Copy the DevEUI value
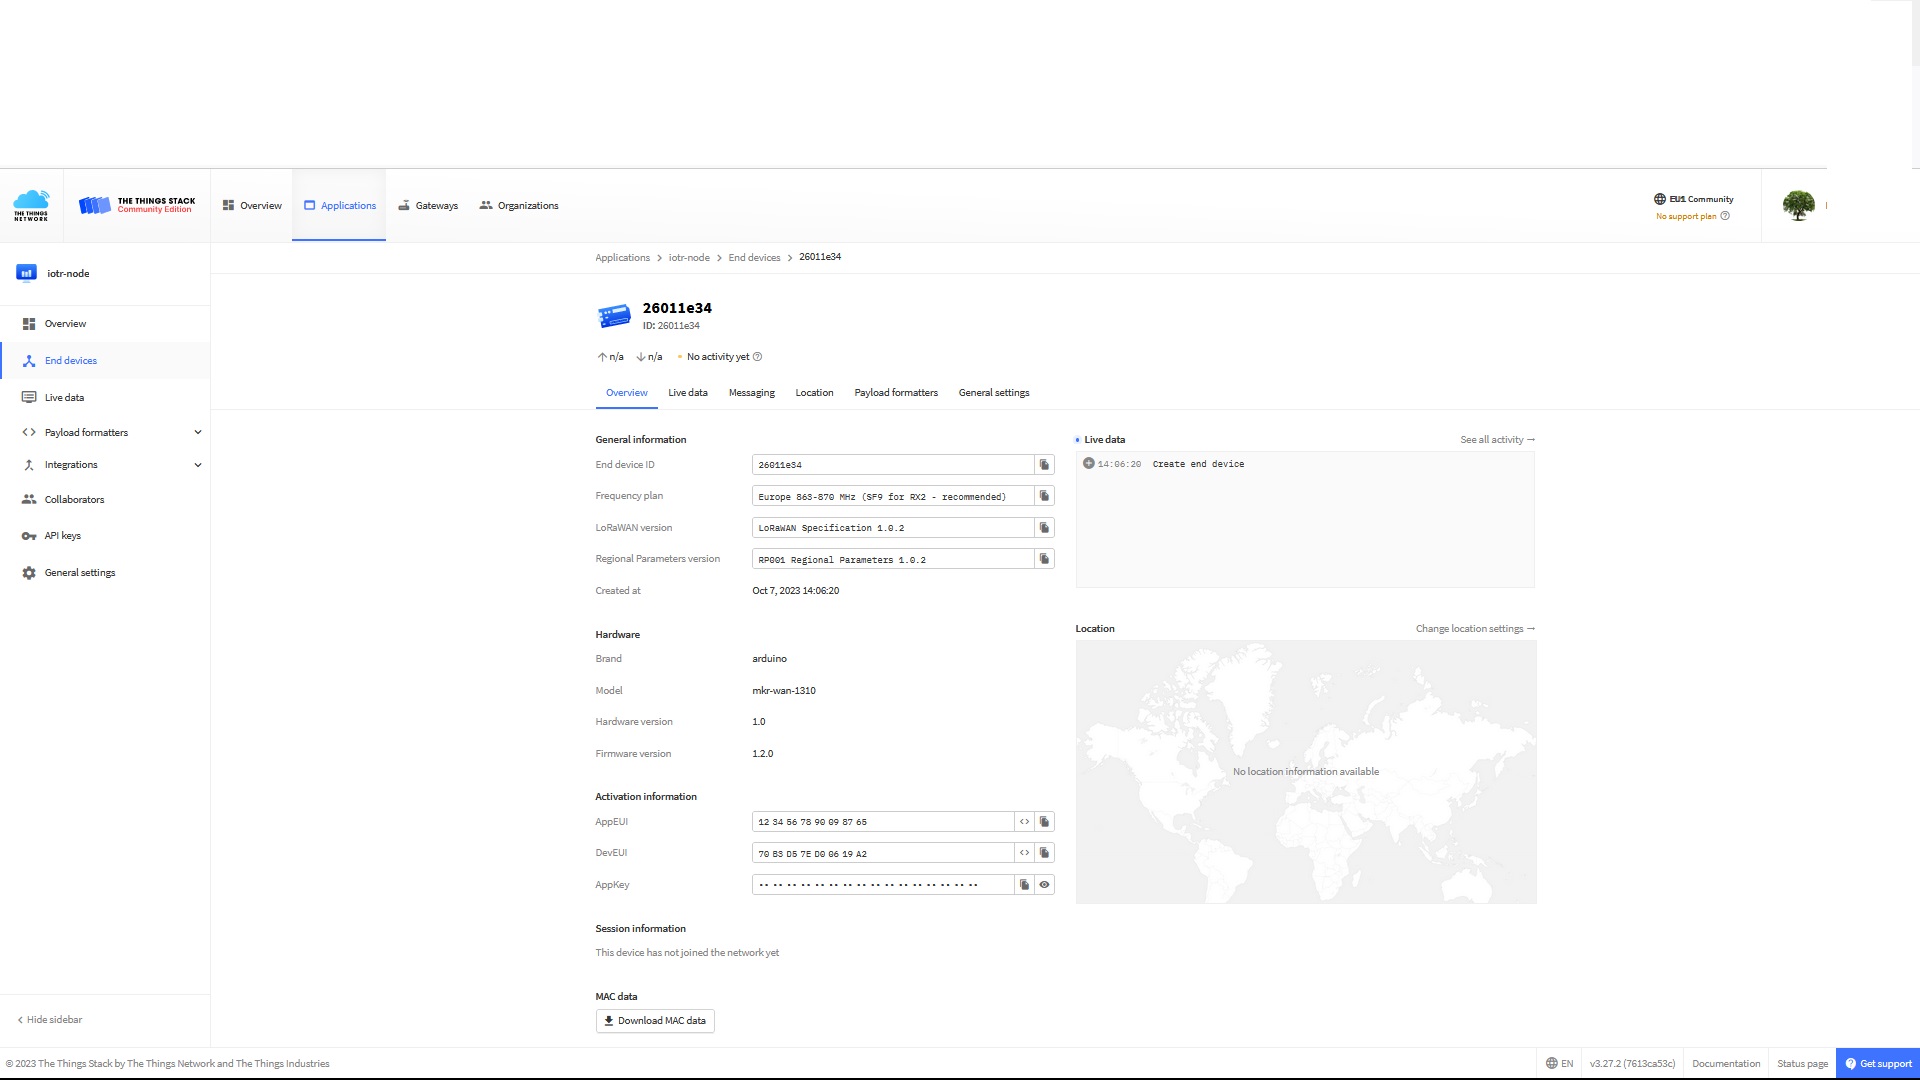 tap(1044, 853)
